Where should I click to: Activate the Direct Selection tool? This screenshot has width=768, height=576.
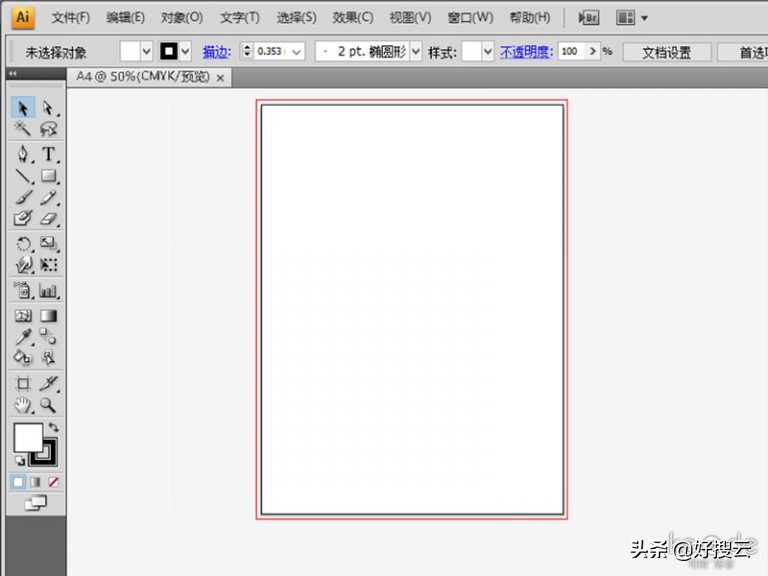click(x=48, y=107)
